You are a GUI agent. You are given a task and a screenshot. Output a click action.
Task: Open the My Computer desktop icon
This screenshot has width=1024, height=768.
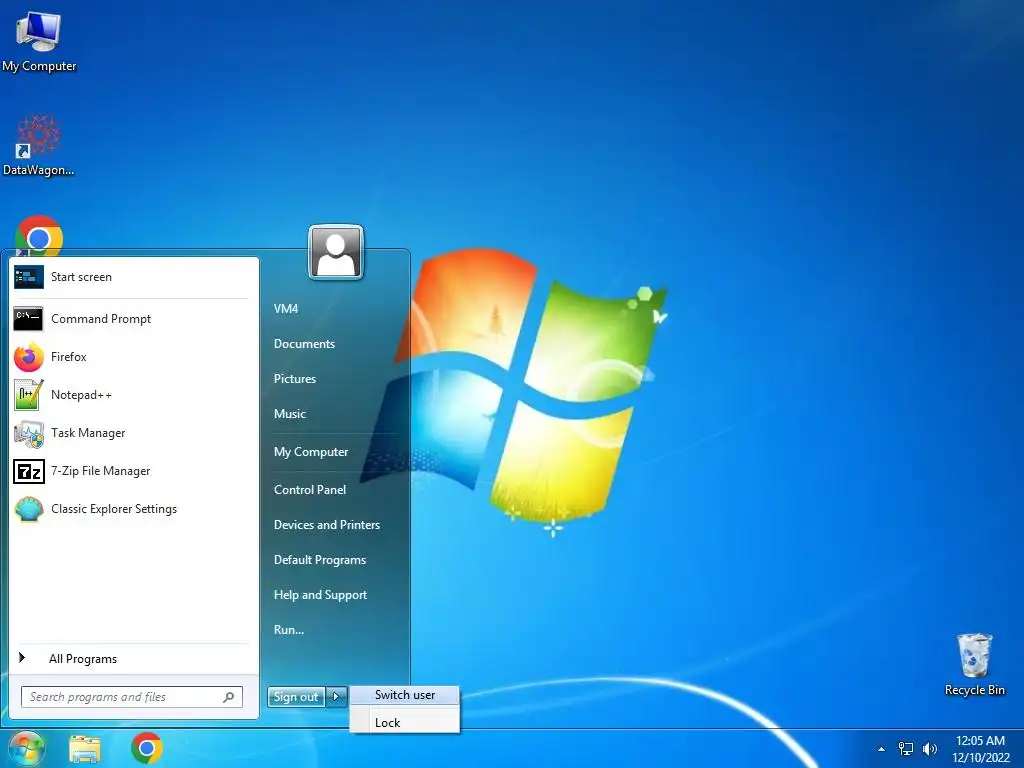pyautogui.click(x=39, y=40)
